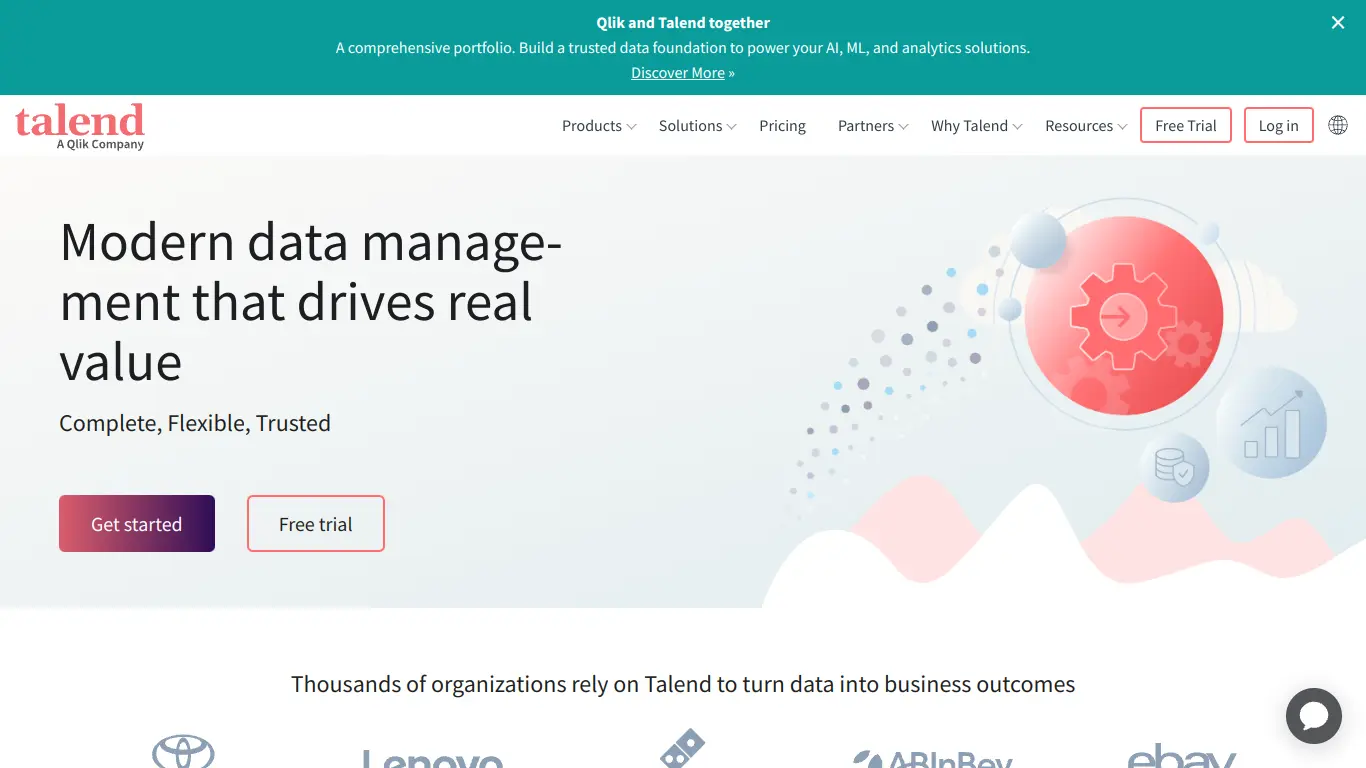1366x768 pixels.
Task: Click the database shield bubble graphic
Action: (1175, 467)
